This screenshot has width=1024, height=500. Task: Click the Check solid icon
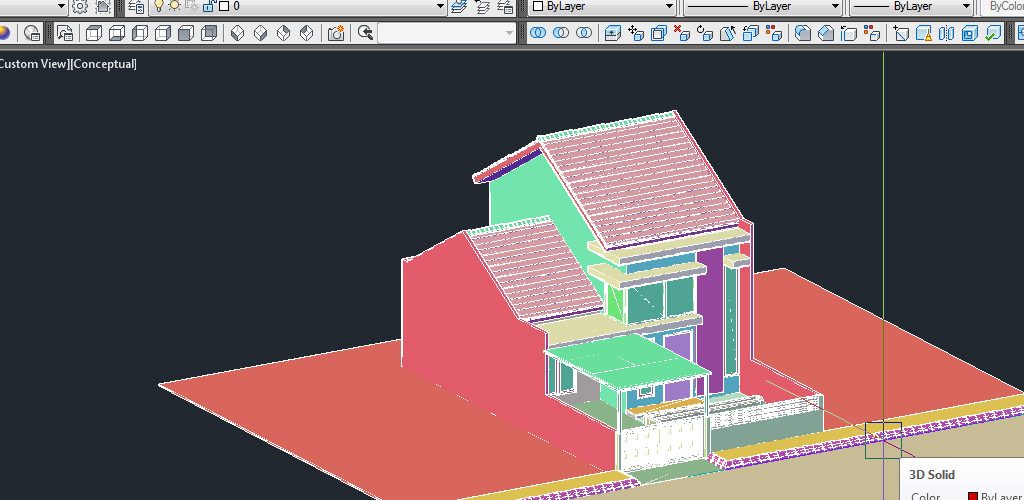coord(993,33)
